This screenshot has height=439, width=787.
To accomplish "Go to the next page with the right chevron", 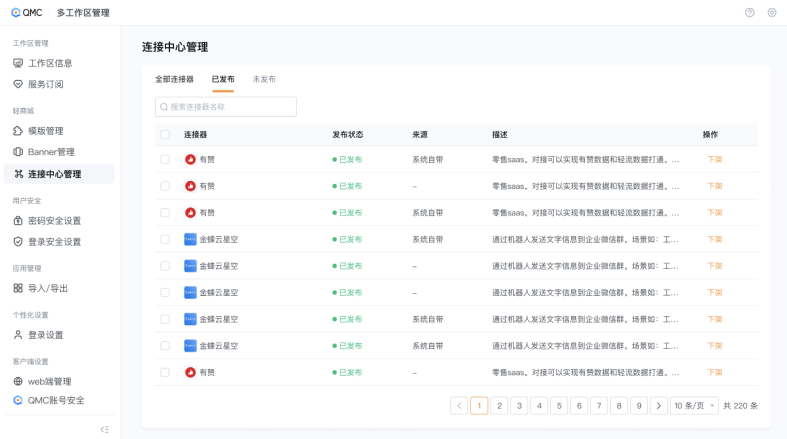I will [x=659, y=406].
